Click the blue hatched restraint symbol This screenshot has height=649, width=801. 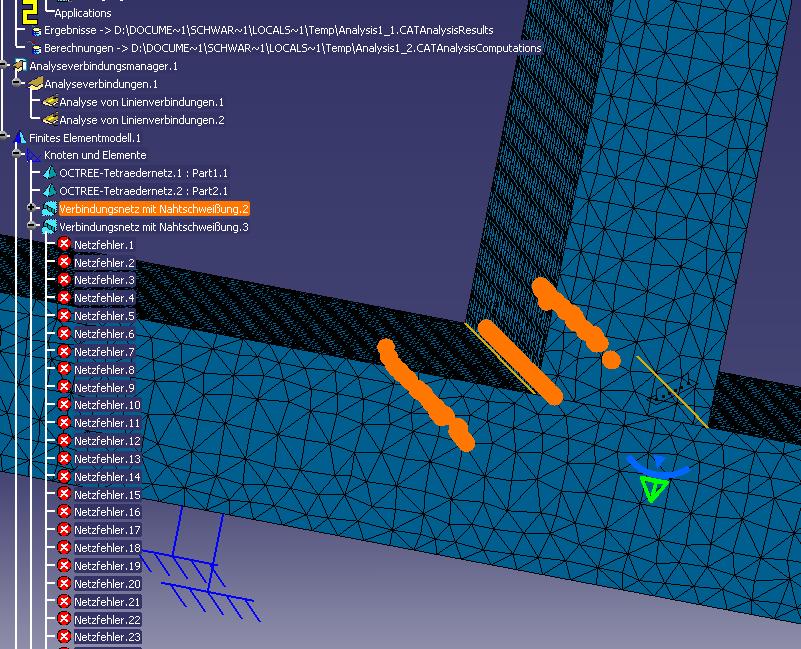click(x=200, y=565)
